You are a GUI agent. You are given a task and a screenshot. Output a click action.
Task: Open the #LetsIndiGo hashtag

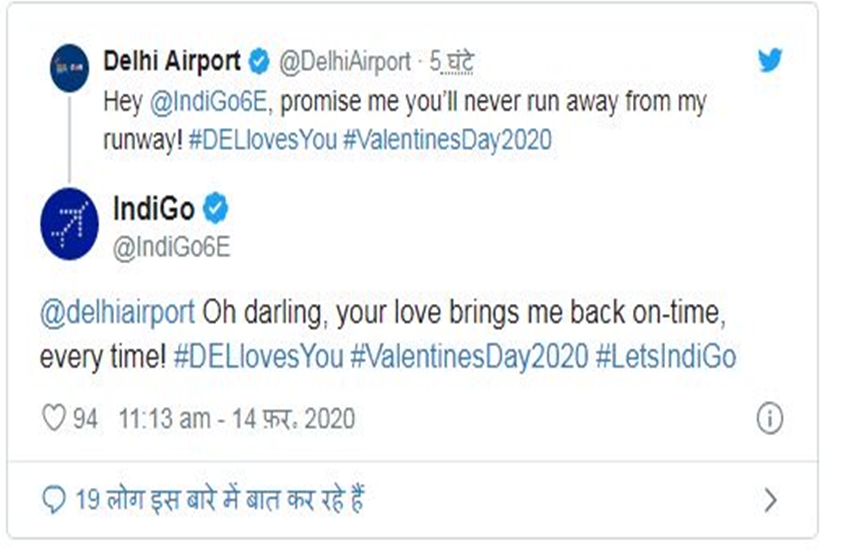point(666,357)
